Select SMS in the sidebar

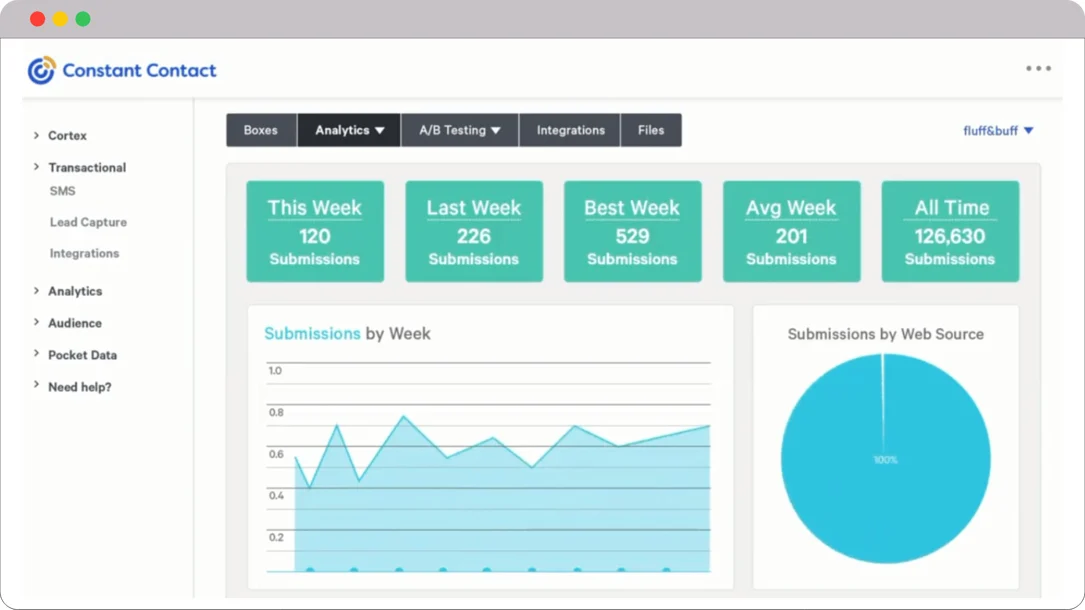(x=62, y=191)
